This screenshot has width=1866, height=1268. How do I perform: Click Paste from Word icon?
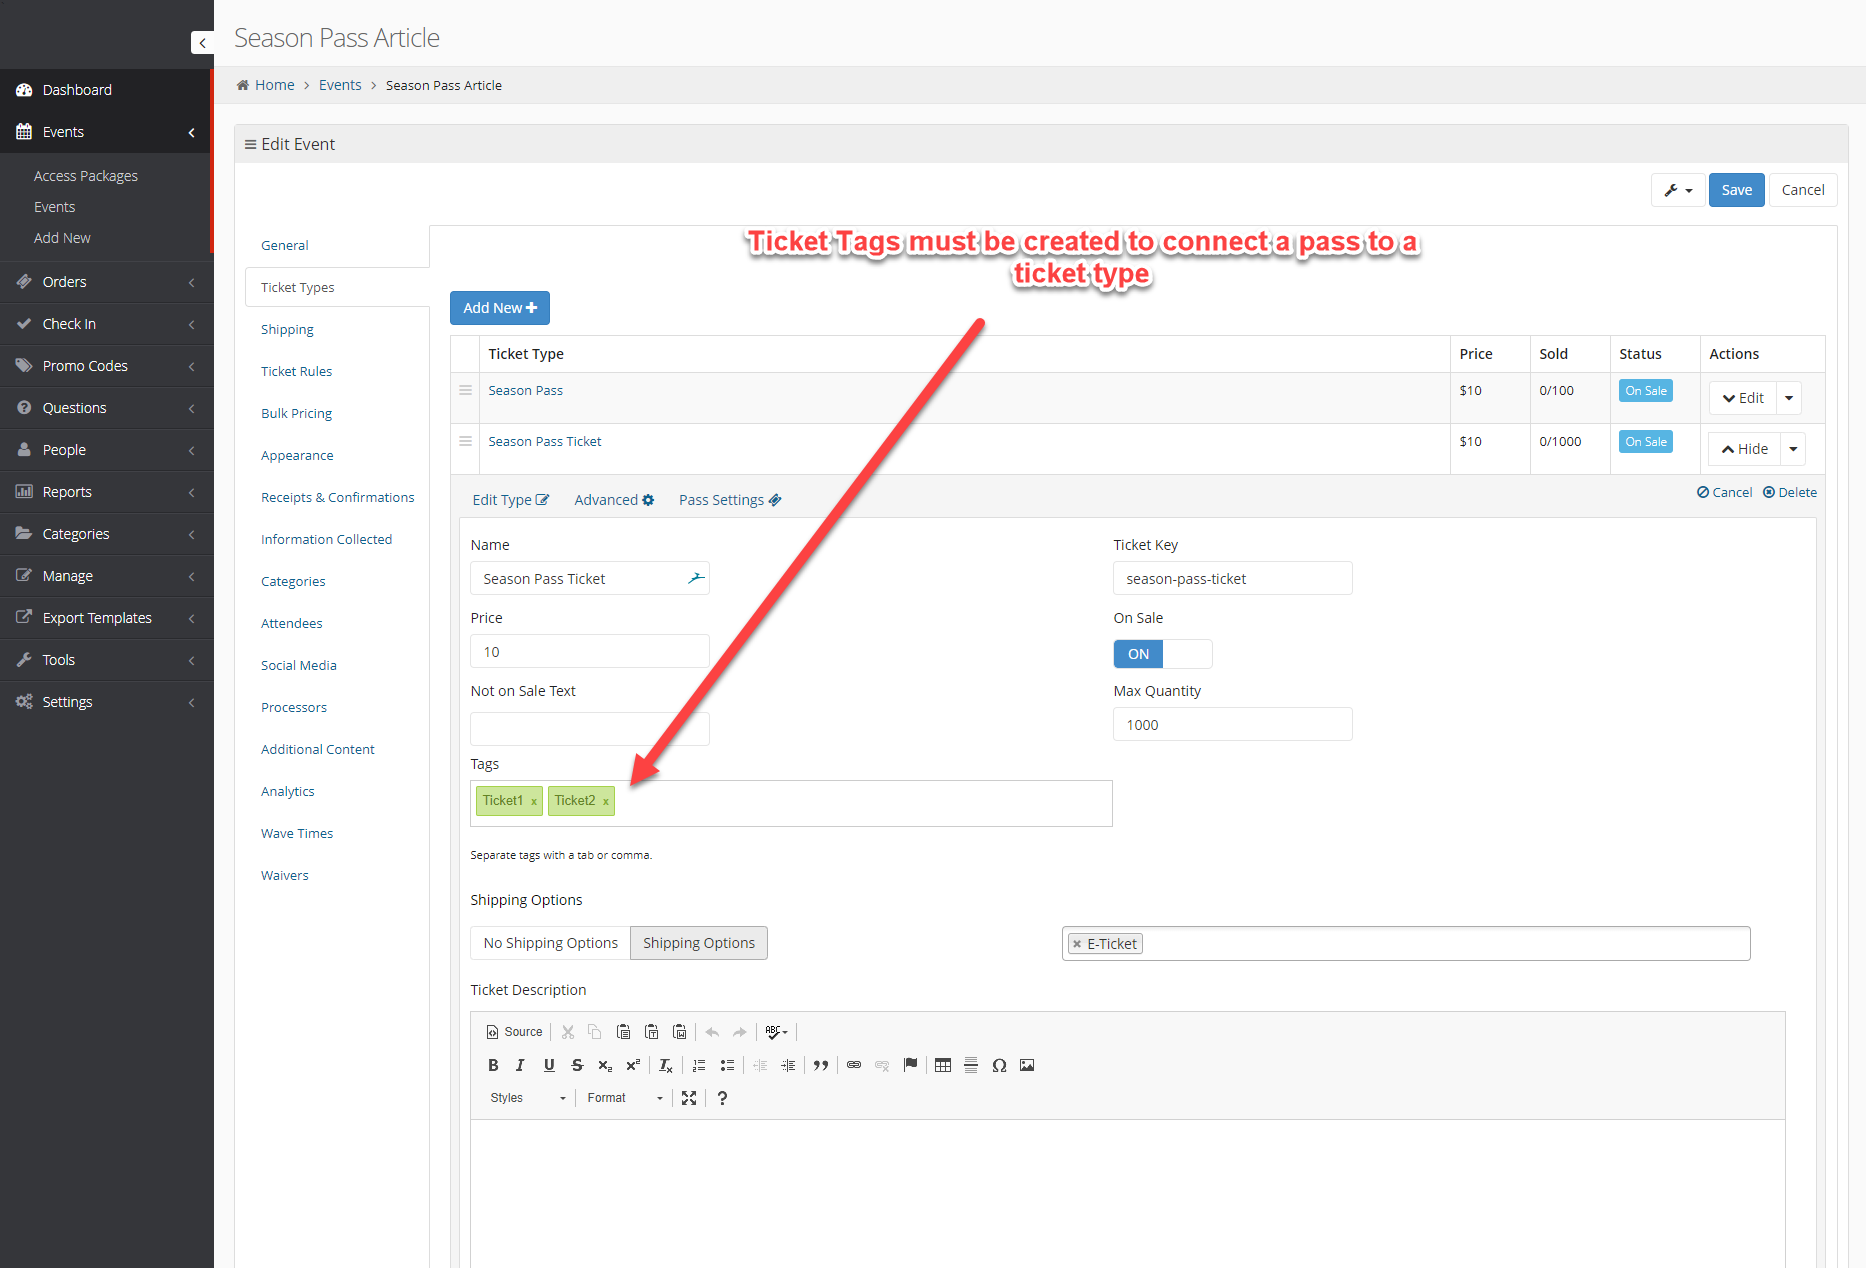pyautogui.click(x=680, y=1032)
